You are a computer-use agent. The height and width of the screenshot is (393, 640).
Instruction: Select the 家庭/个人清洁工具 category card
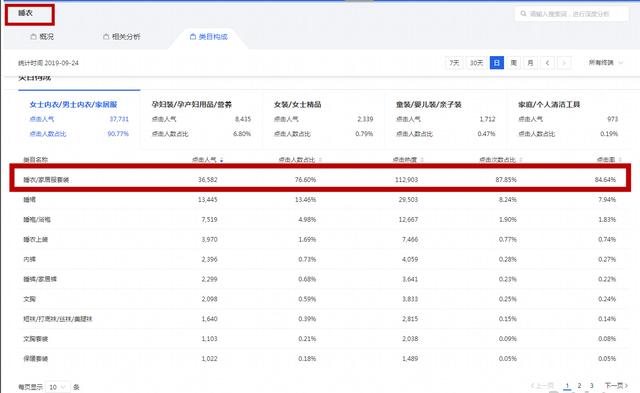(568, 119)
